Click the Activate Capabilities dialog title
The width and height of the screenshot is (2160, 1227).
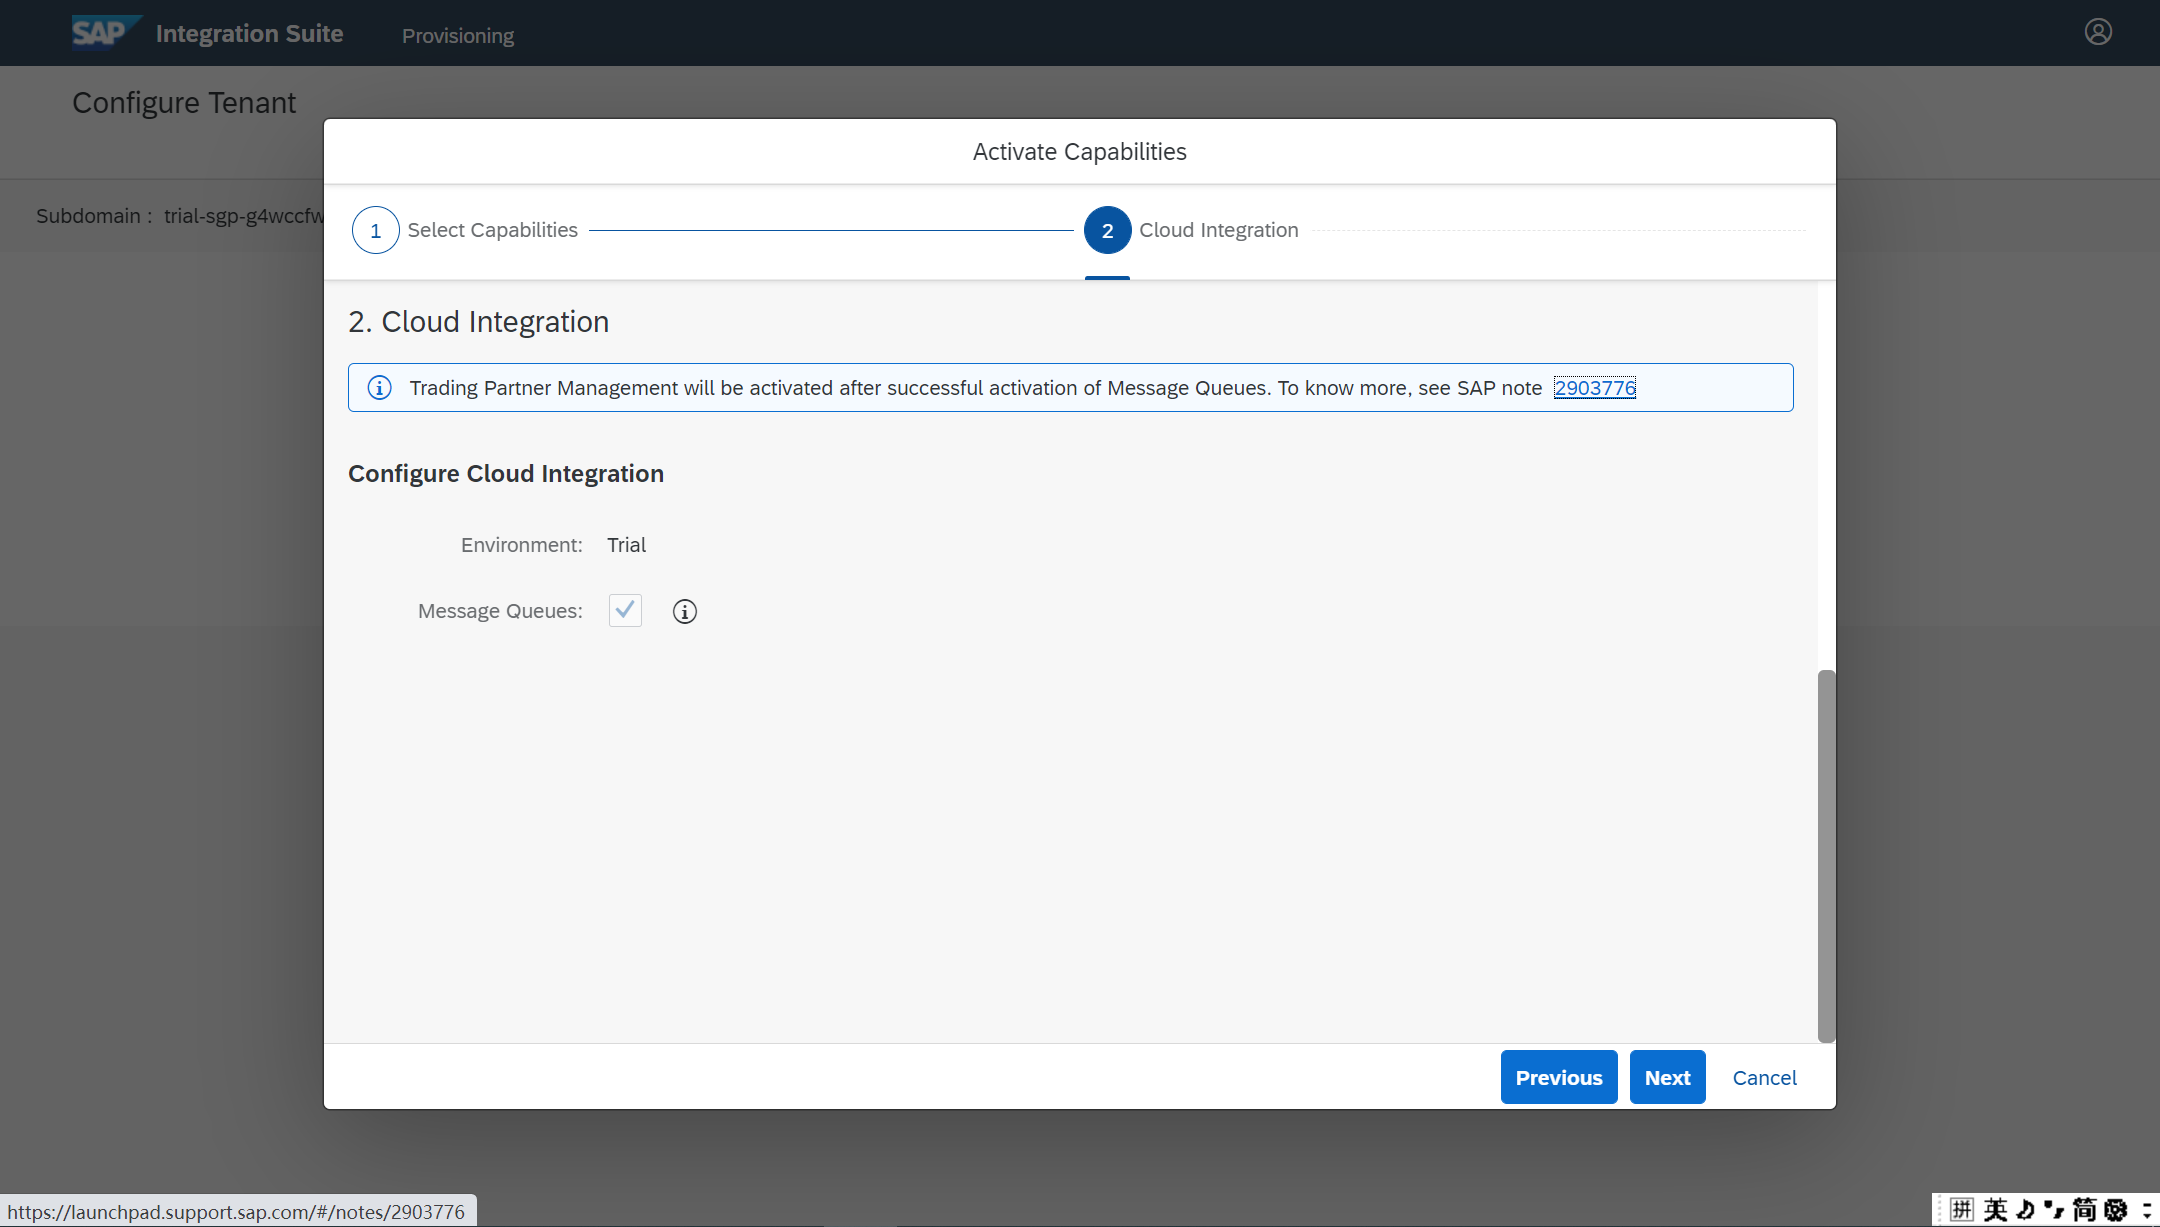[1080, 151]
